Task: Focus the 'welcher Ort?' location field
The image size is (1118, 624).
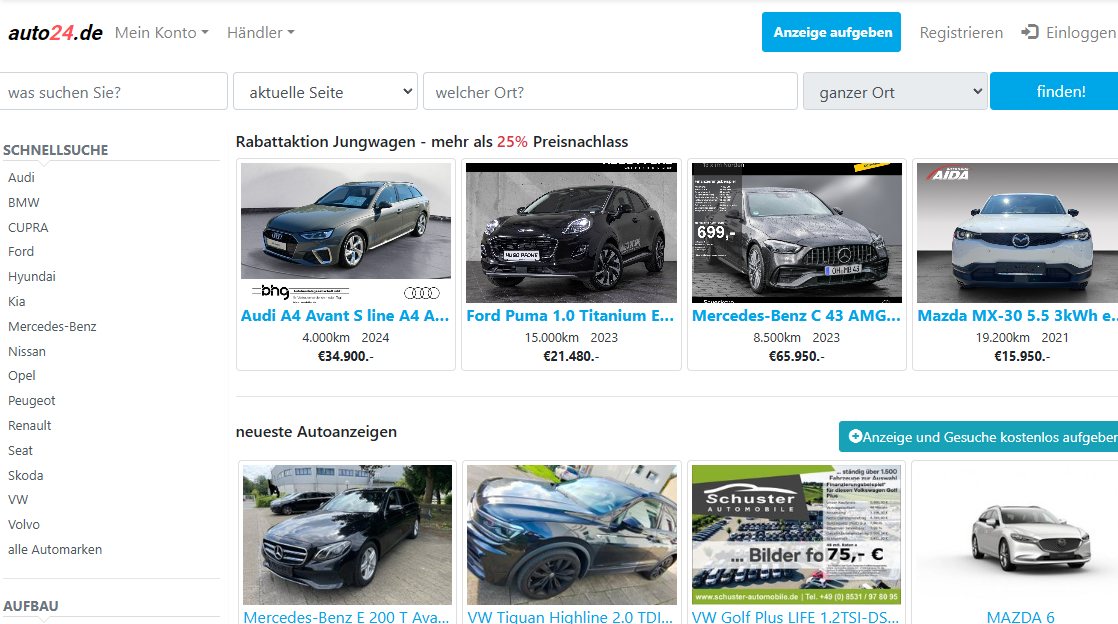Action: pyautogui.click(x=610, y=91)
